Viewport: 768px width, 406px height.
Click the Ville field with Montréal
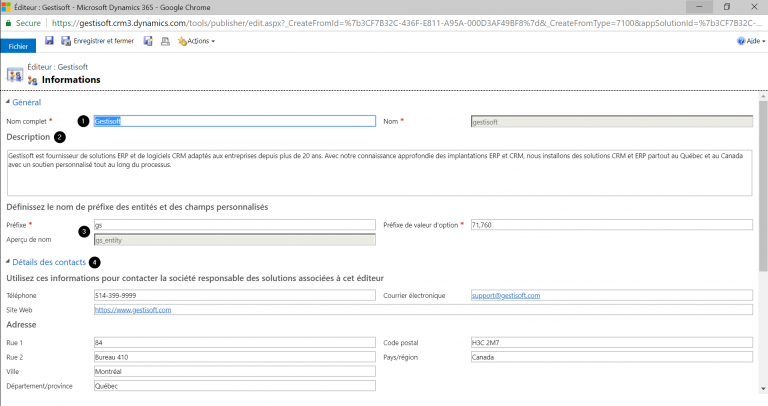(x=235, y=371)
